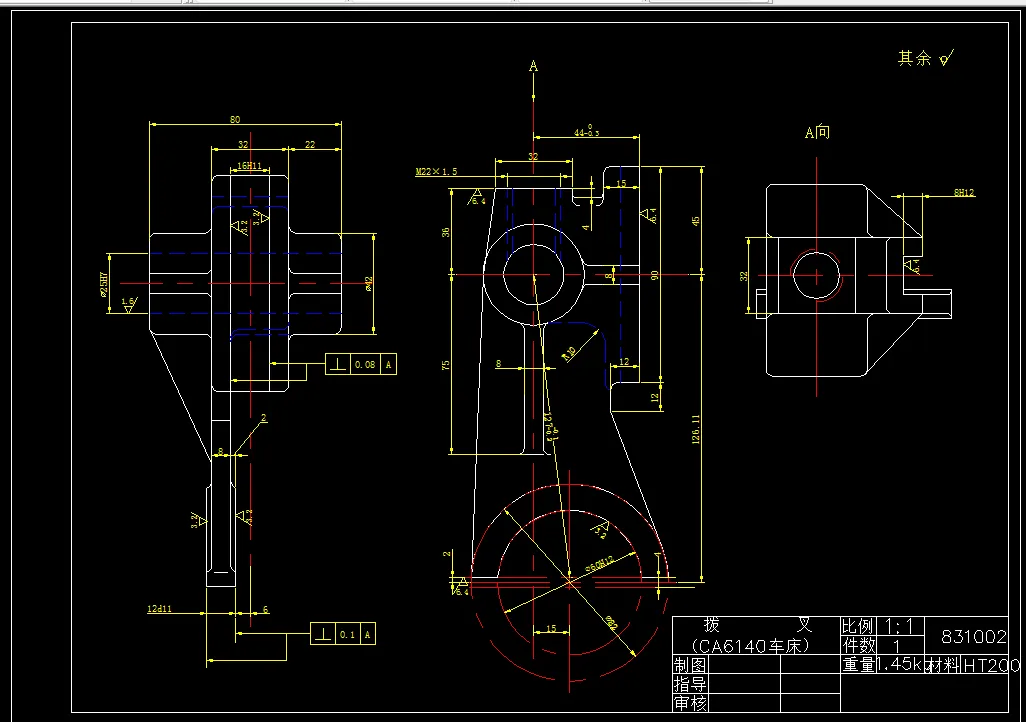
Task: Click the HT200 material value
Action: [991, 665]
